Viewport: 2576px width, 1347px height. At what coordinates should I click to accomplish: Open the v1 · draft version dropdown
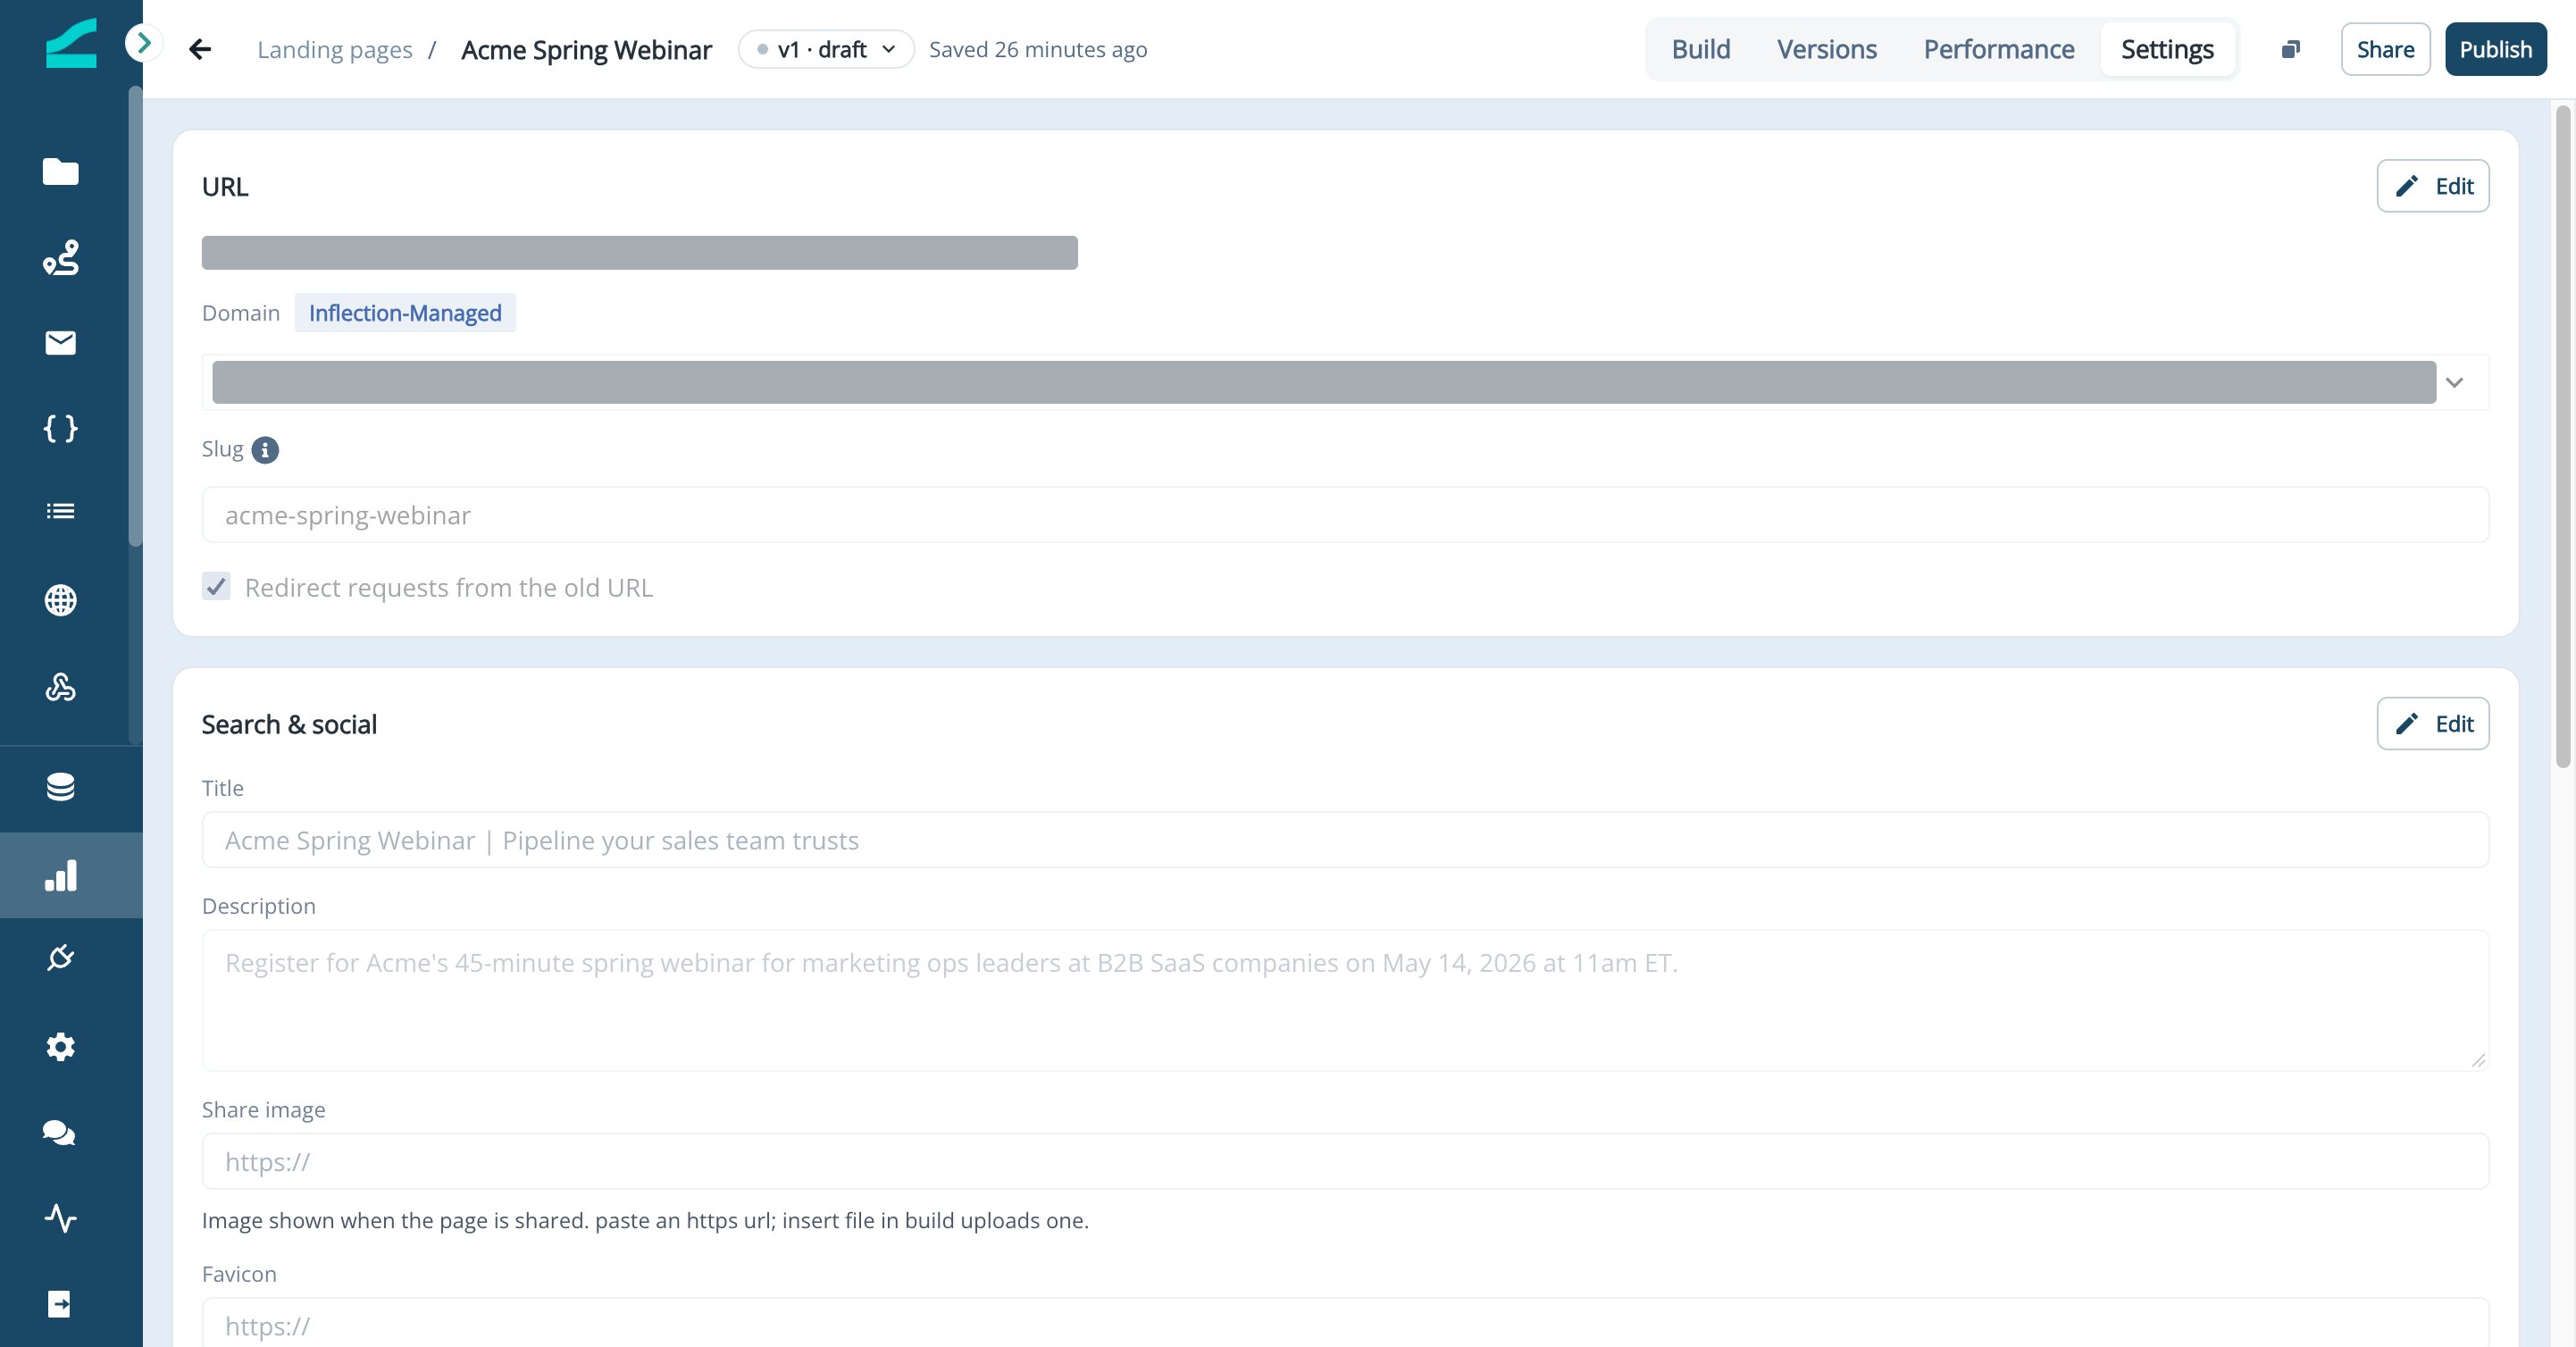click(826, 49)
